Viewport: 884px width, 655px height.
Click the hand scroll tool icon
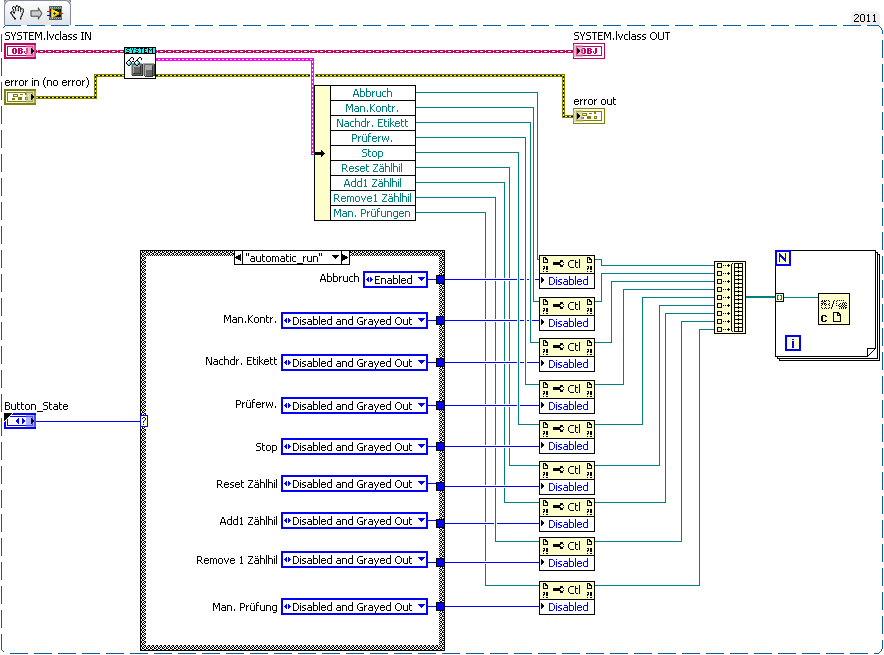[17, 12]
